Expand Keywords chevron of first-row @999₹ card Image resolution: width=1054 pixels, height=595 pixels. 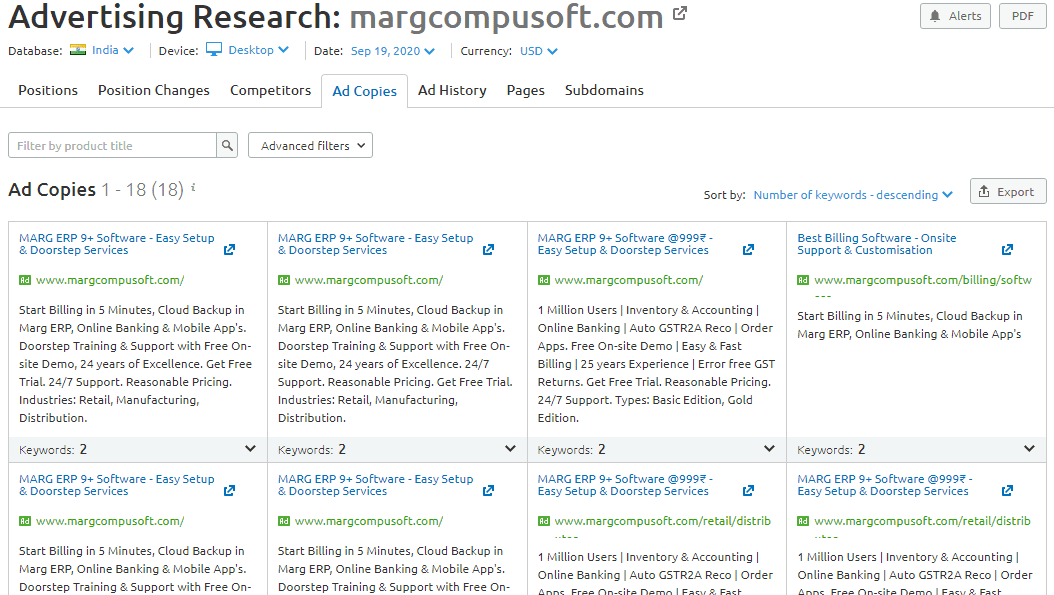770,448
